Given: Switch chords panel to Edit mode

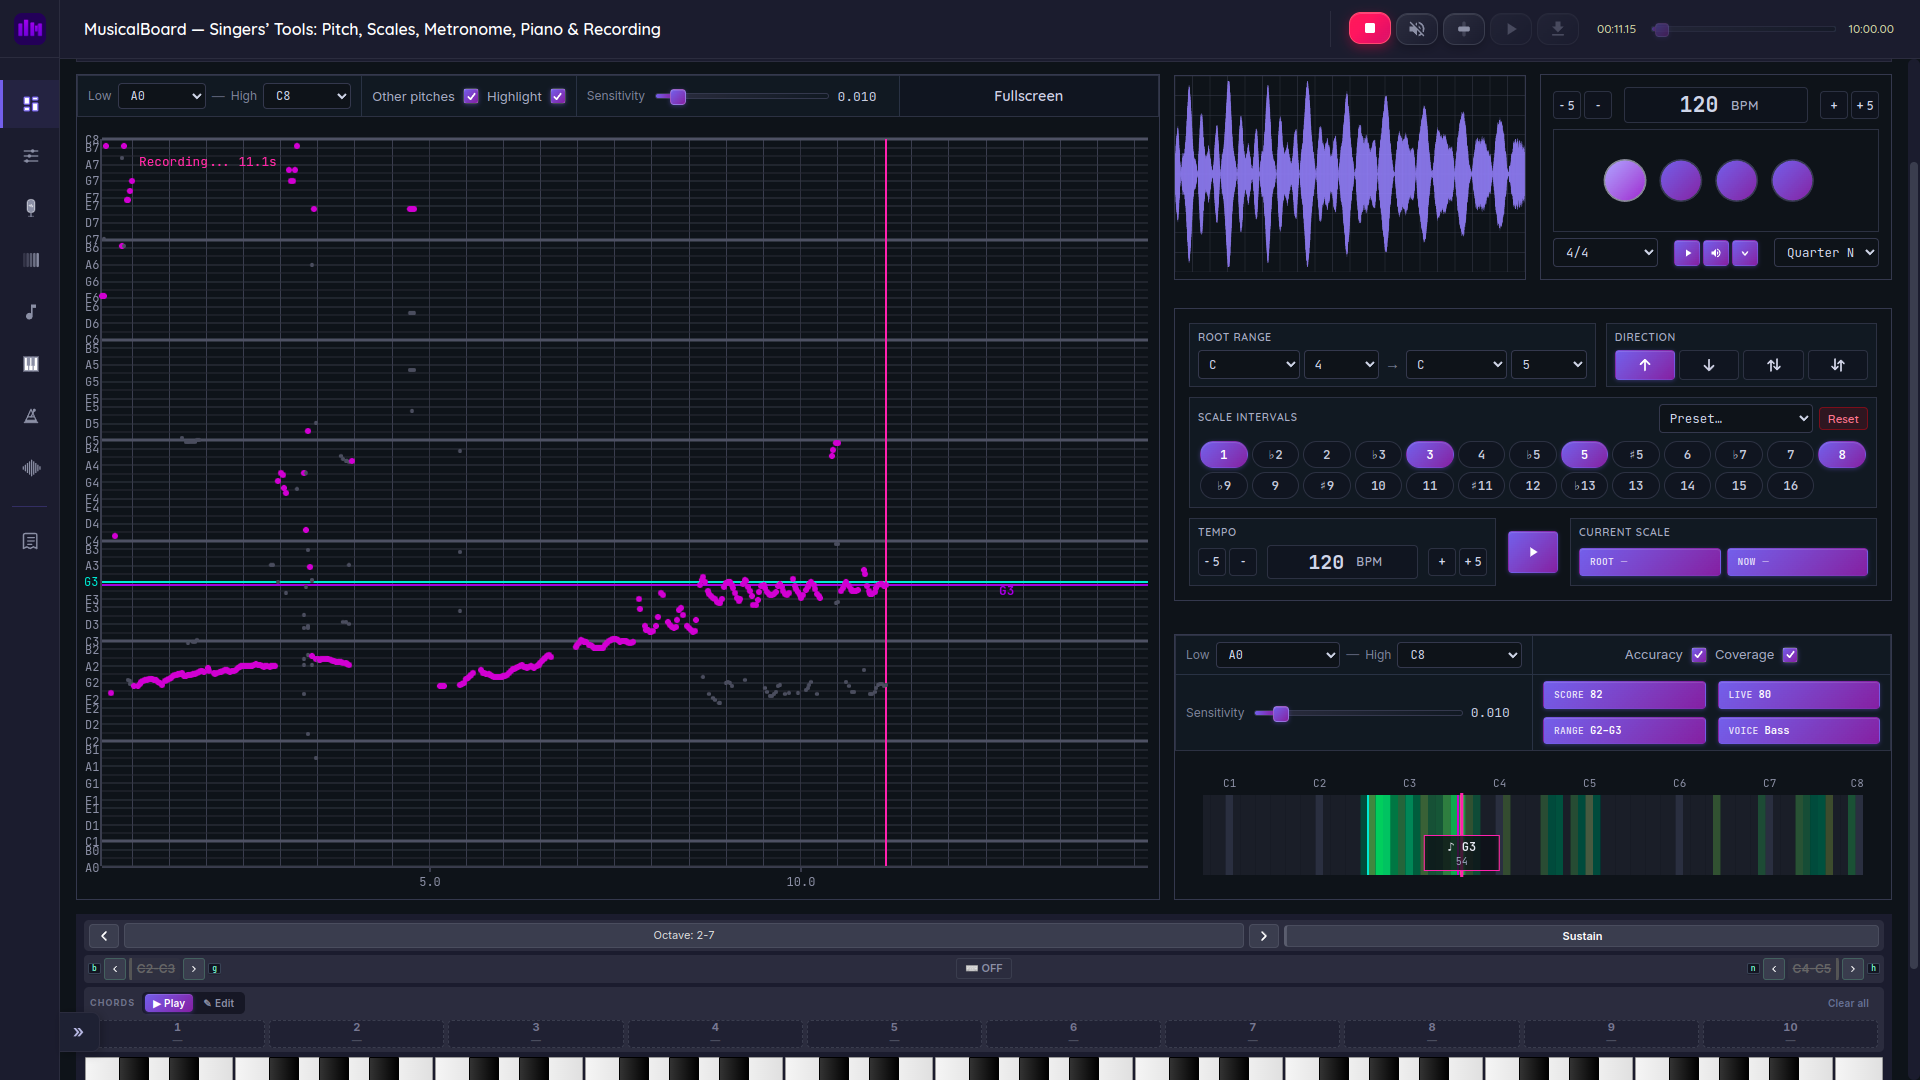Looking at the screenshot, I should pos(219,1003).
